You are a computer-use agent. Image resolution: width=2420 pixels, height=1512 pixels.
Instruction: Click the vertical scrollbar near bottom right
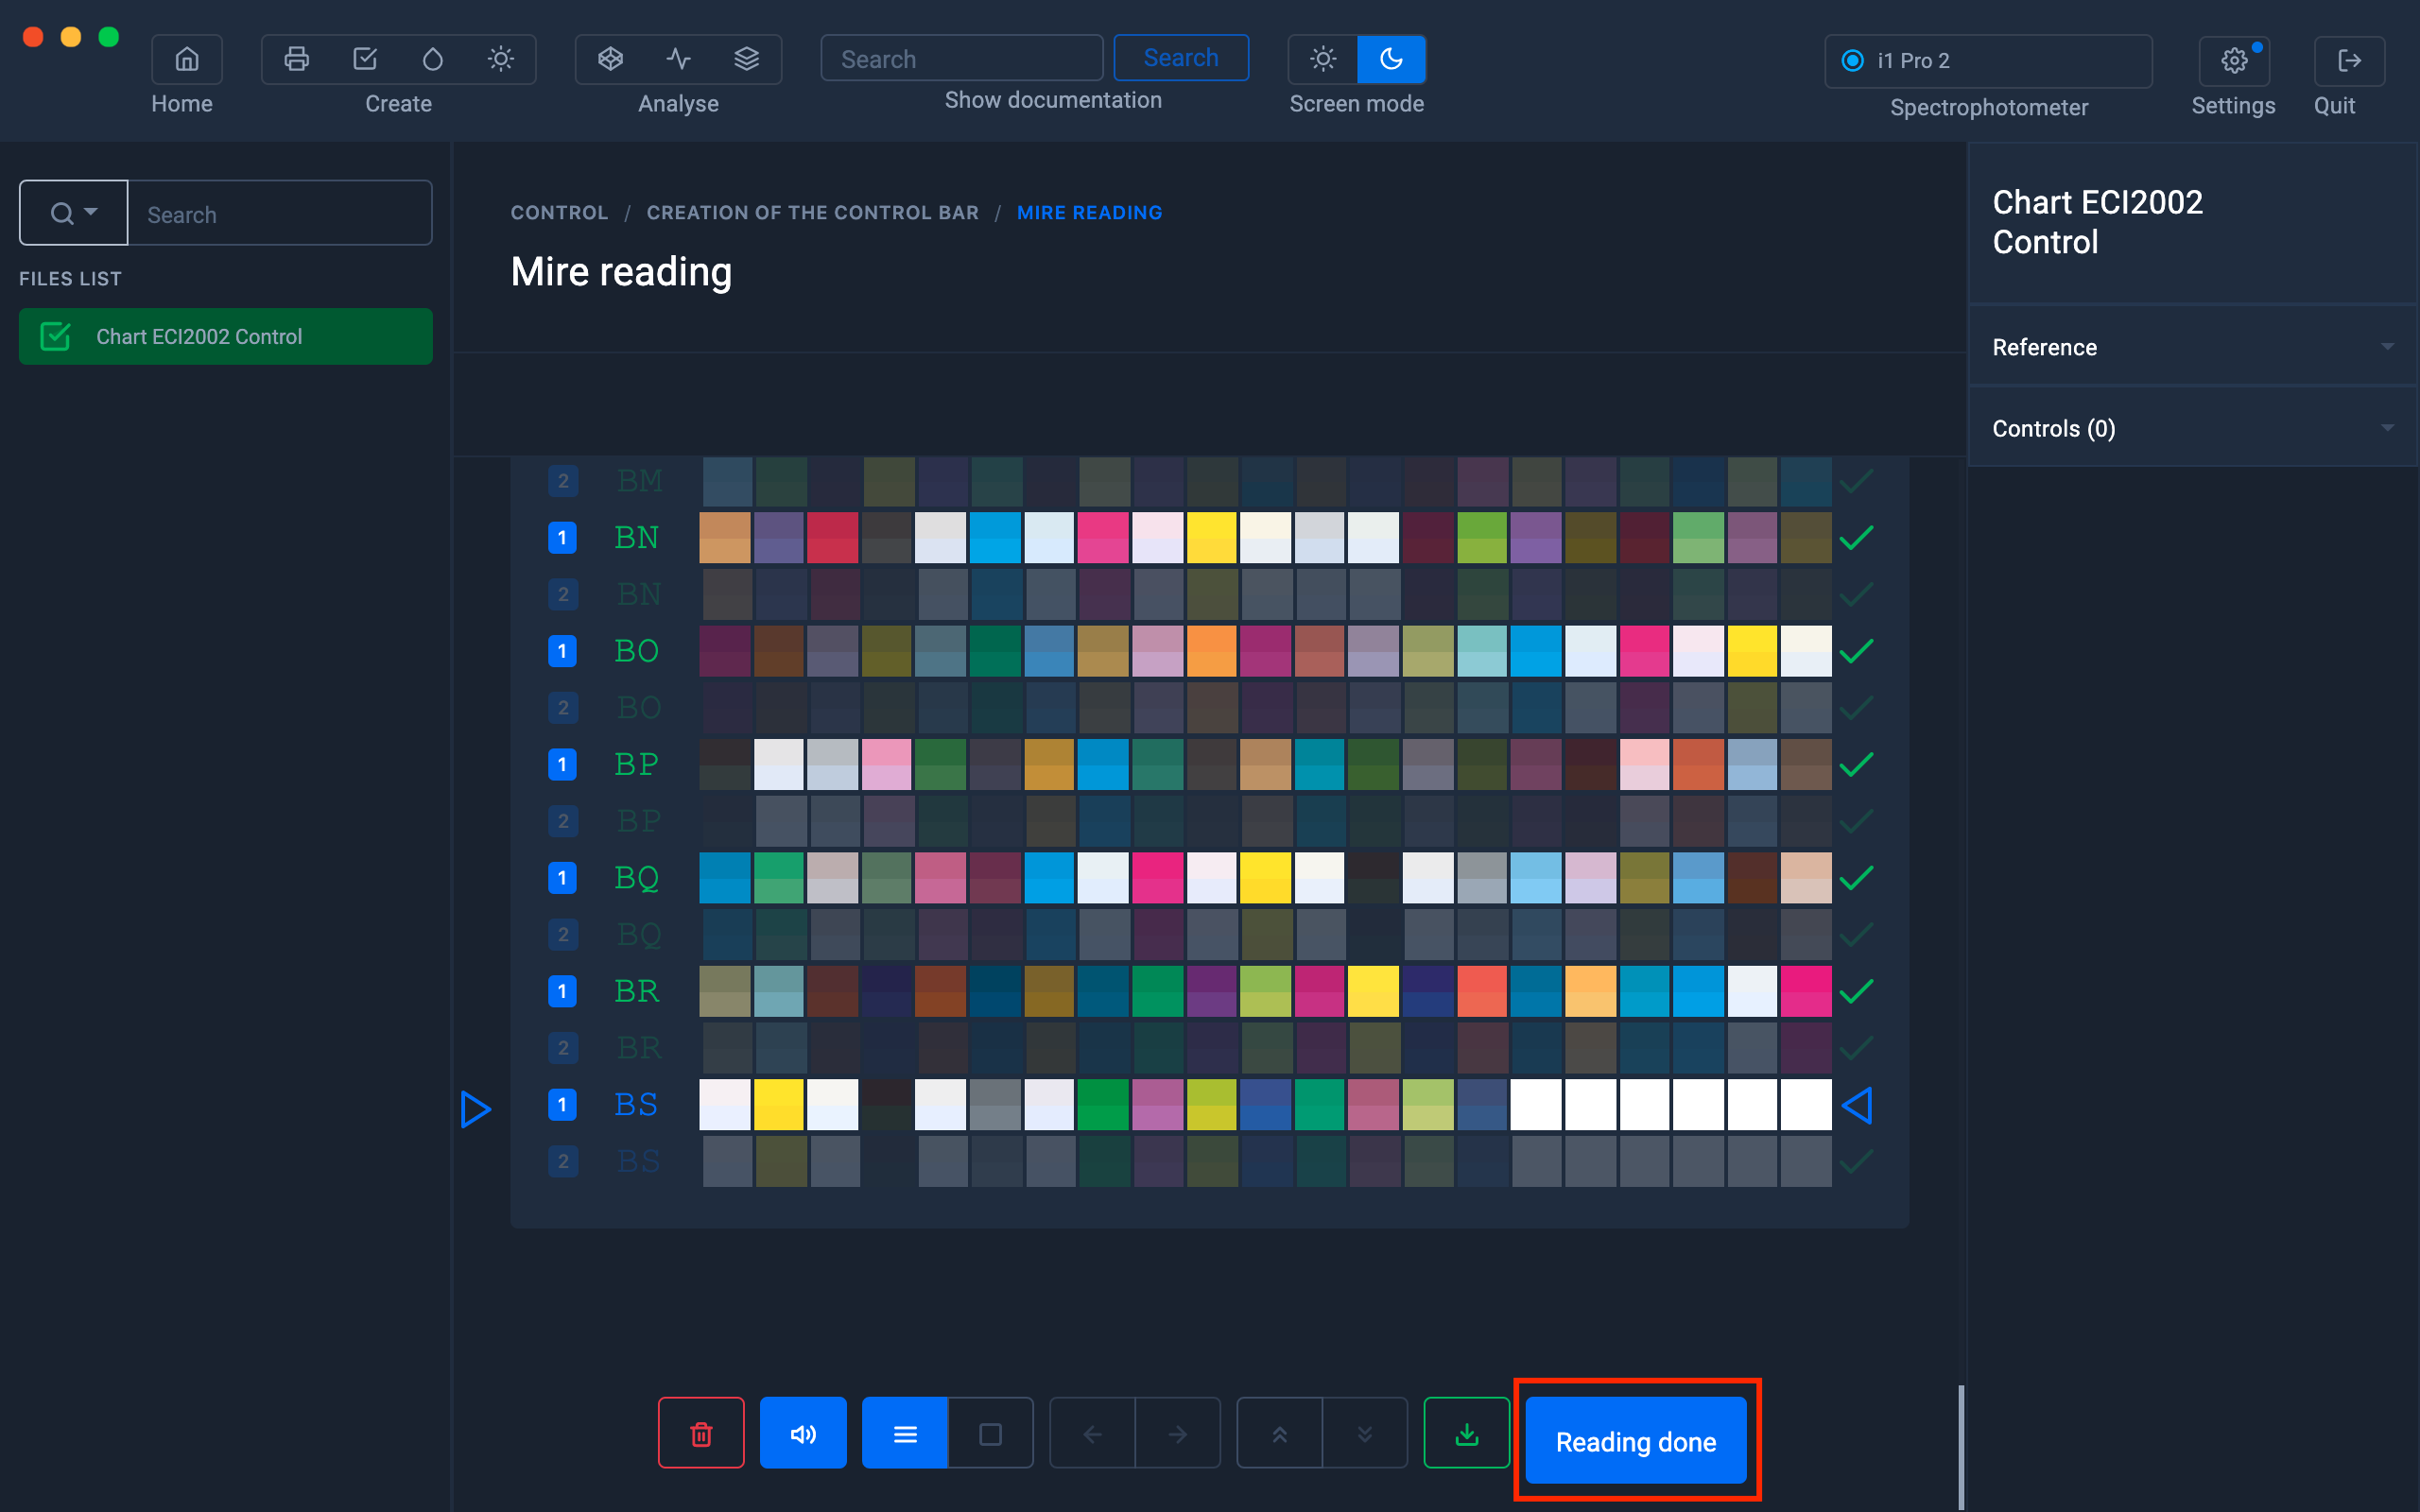[x=1961, y=1446]
